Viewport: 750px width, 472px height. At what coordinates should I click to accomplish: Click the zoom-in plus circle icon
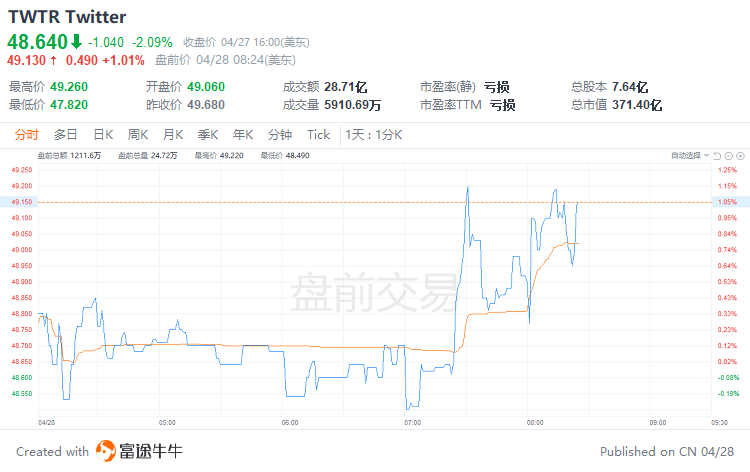click(x=740, y=156)
